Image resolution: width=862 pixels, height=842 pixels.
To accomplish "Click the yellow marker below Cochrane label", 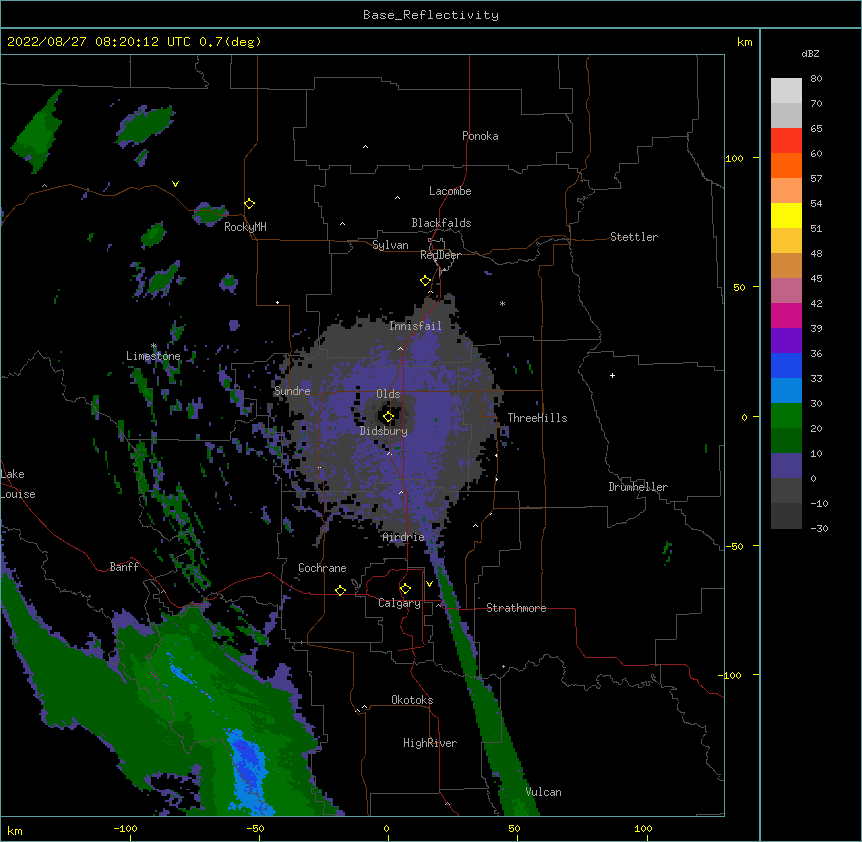I will [x=340, y=590].
